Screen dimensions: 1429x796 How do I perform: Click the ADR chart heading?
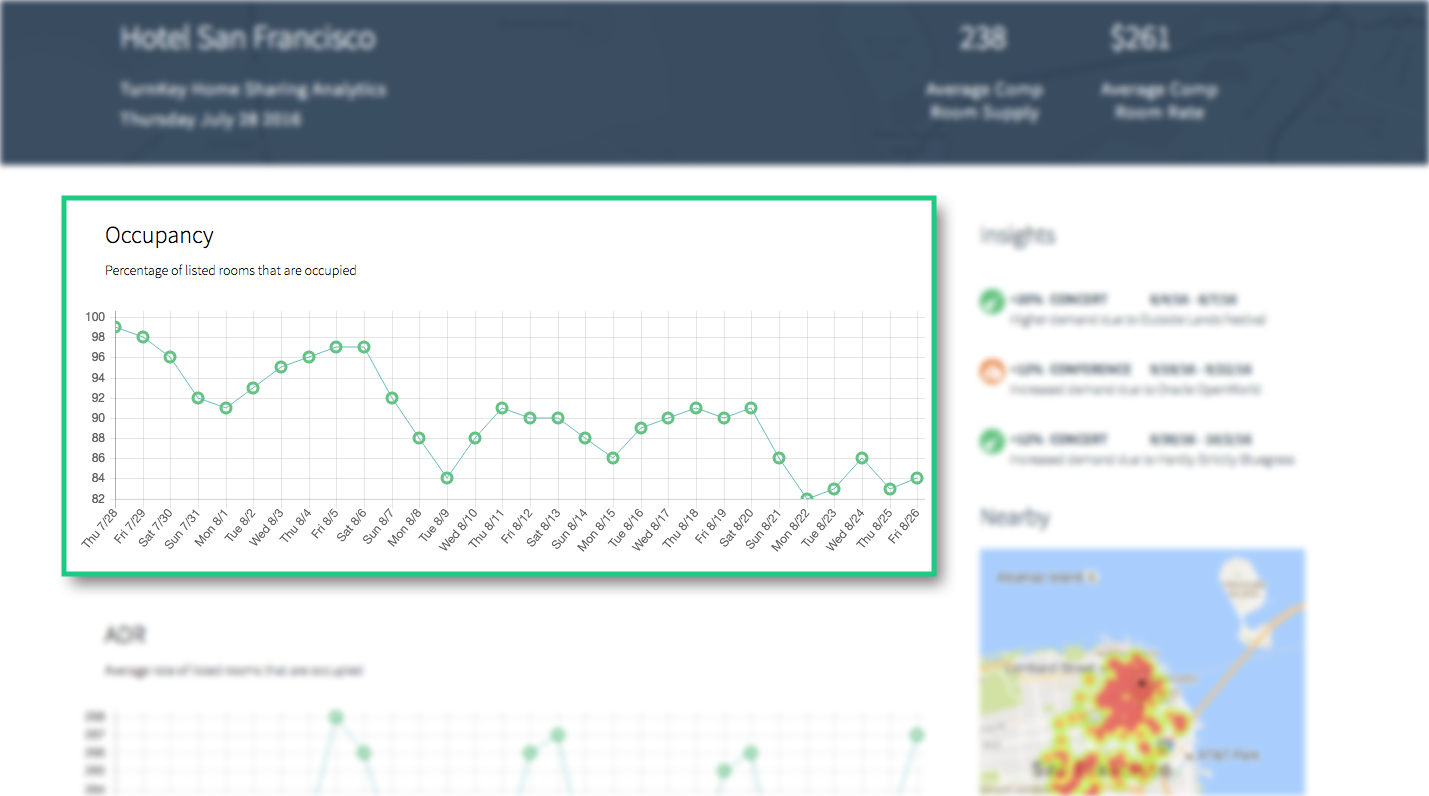(125, 635)
